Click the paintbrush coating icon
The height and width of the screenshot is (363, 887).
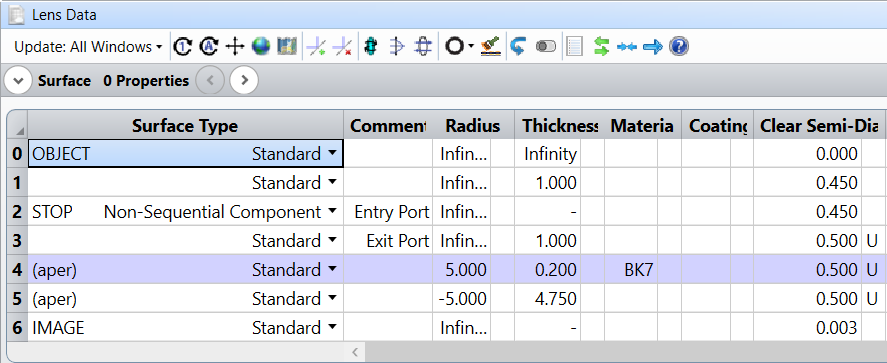tap(490, 46)
